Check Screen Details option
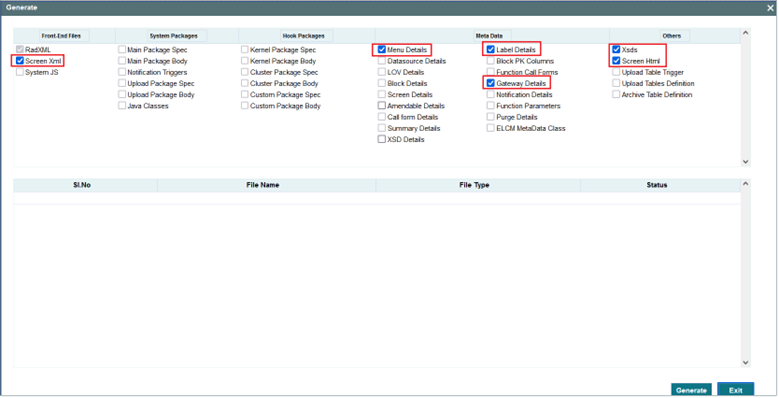 pos(382,95)
